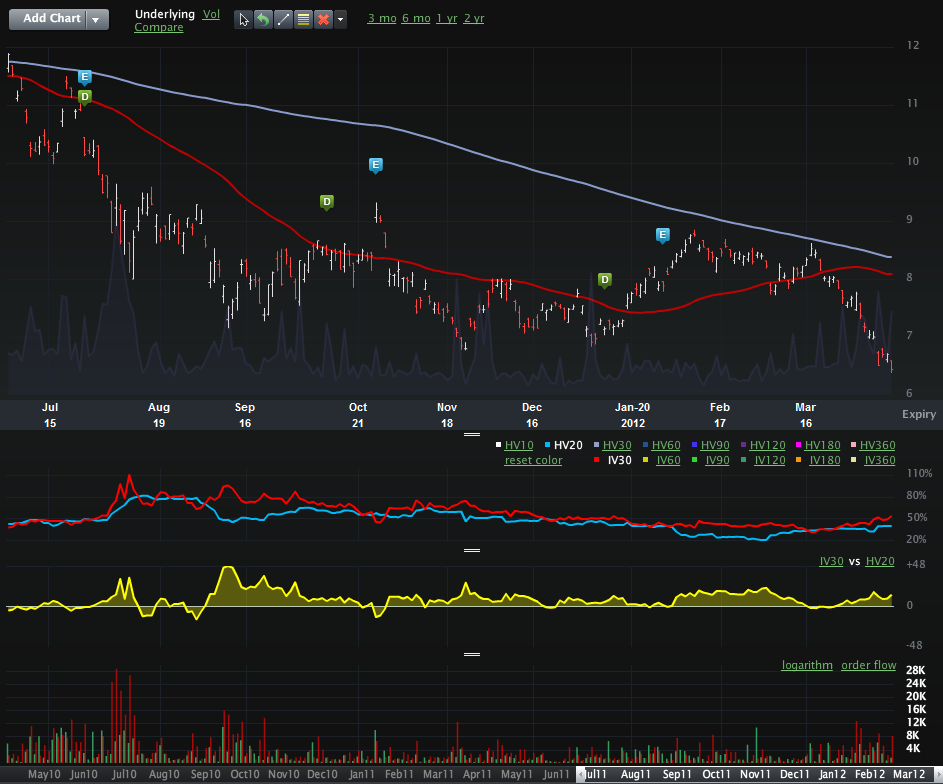Toggle the HV120 volatility series
Image resolution: width=943 pixels, height=784 pixels.
point(767,445)
